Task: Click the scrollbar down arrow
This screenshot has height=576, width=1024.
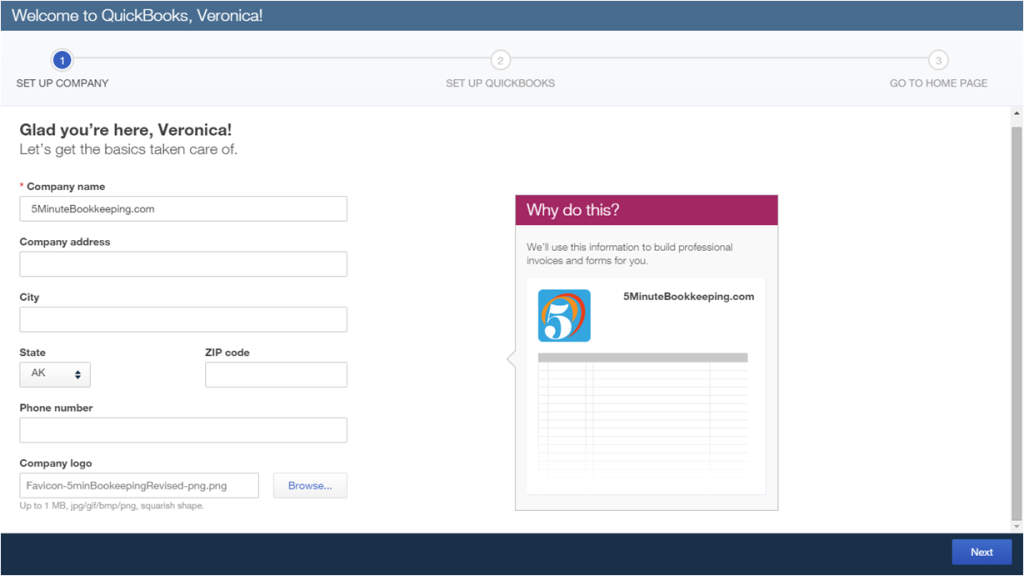Action: 1017,526
